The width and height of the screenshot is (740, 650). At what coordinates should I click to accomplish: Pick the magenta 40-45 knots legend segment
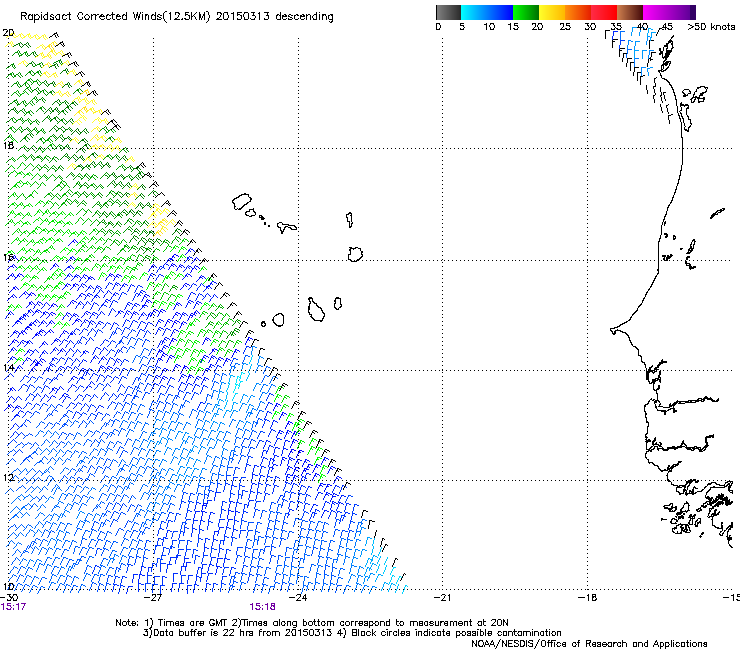pos(656,12)
